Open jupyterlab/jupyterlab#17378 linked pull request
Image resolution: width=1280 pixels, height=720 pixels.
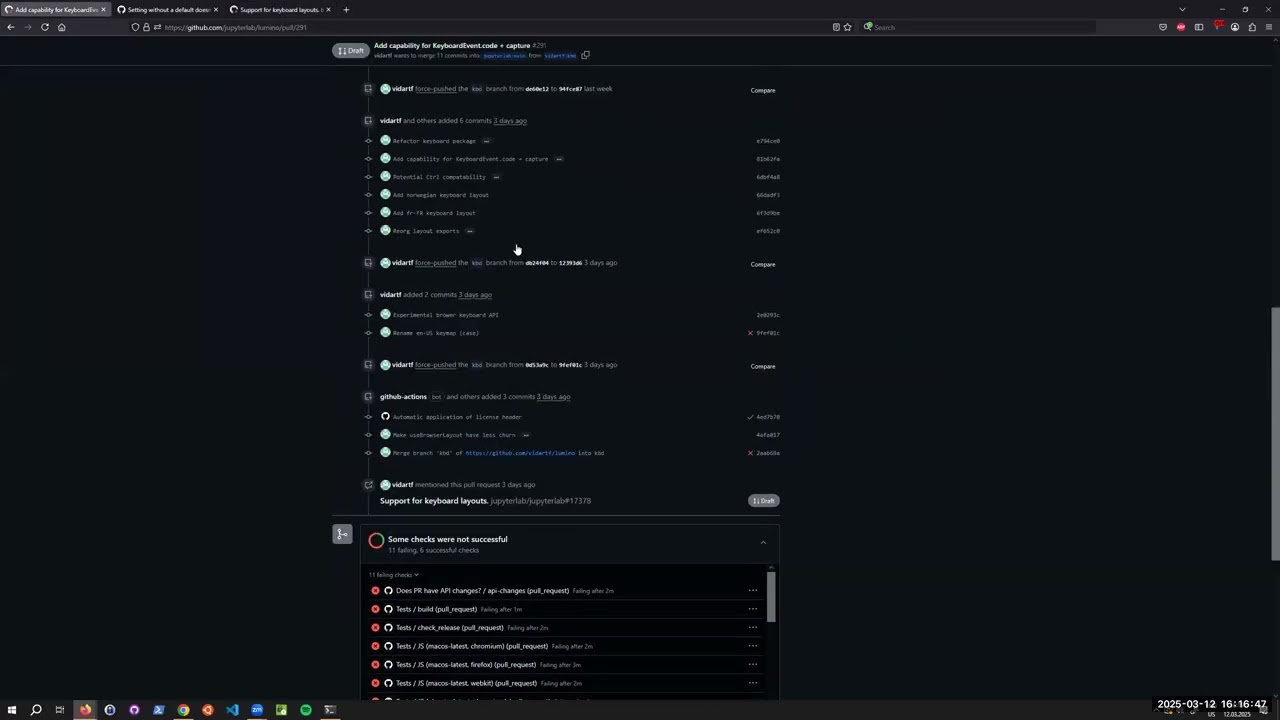coord(541,501)
